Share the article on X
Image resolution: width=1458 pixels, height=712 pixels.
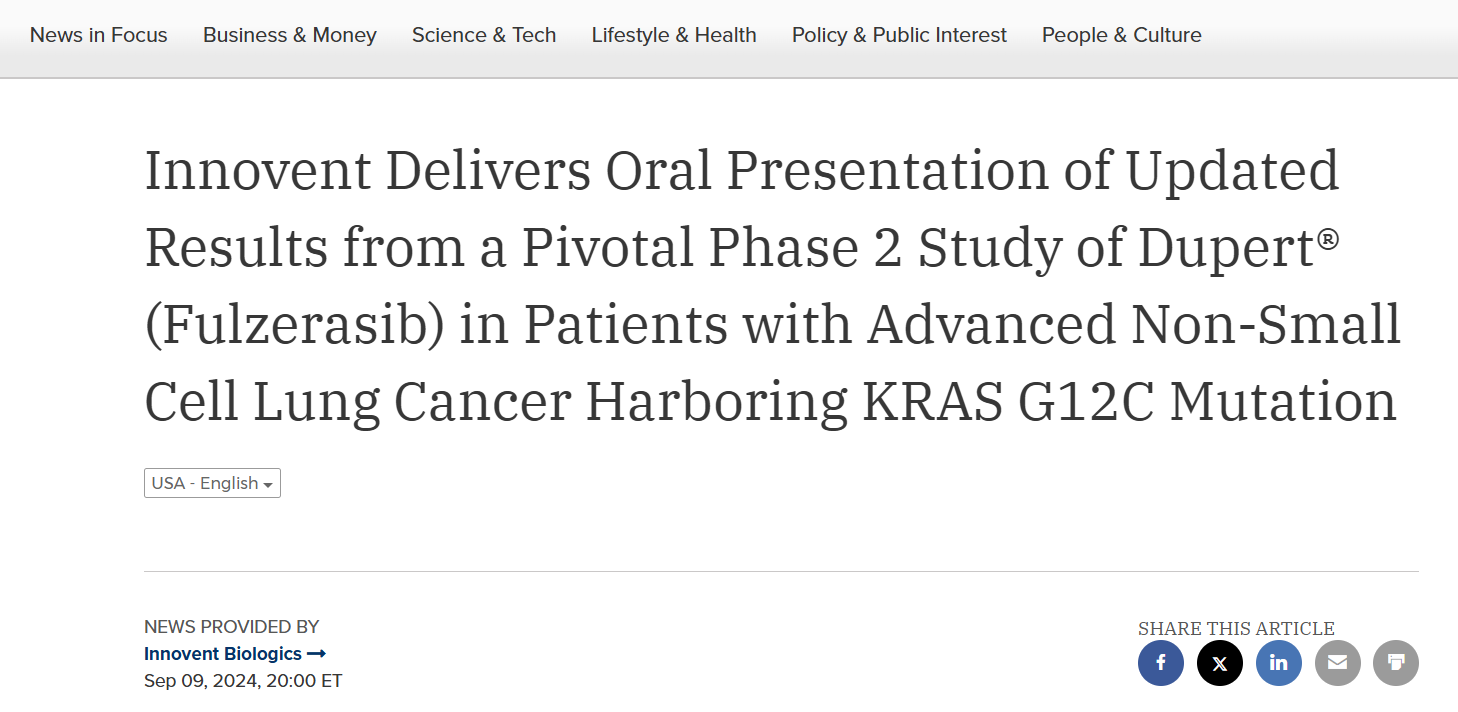(1220, 663)
